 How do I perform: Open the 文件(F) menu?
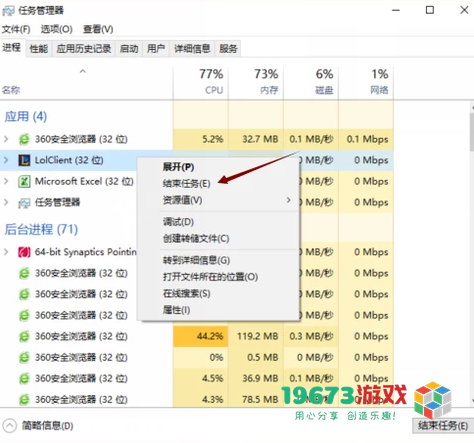point(16,29)
